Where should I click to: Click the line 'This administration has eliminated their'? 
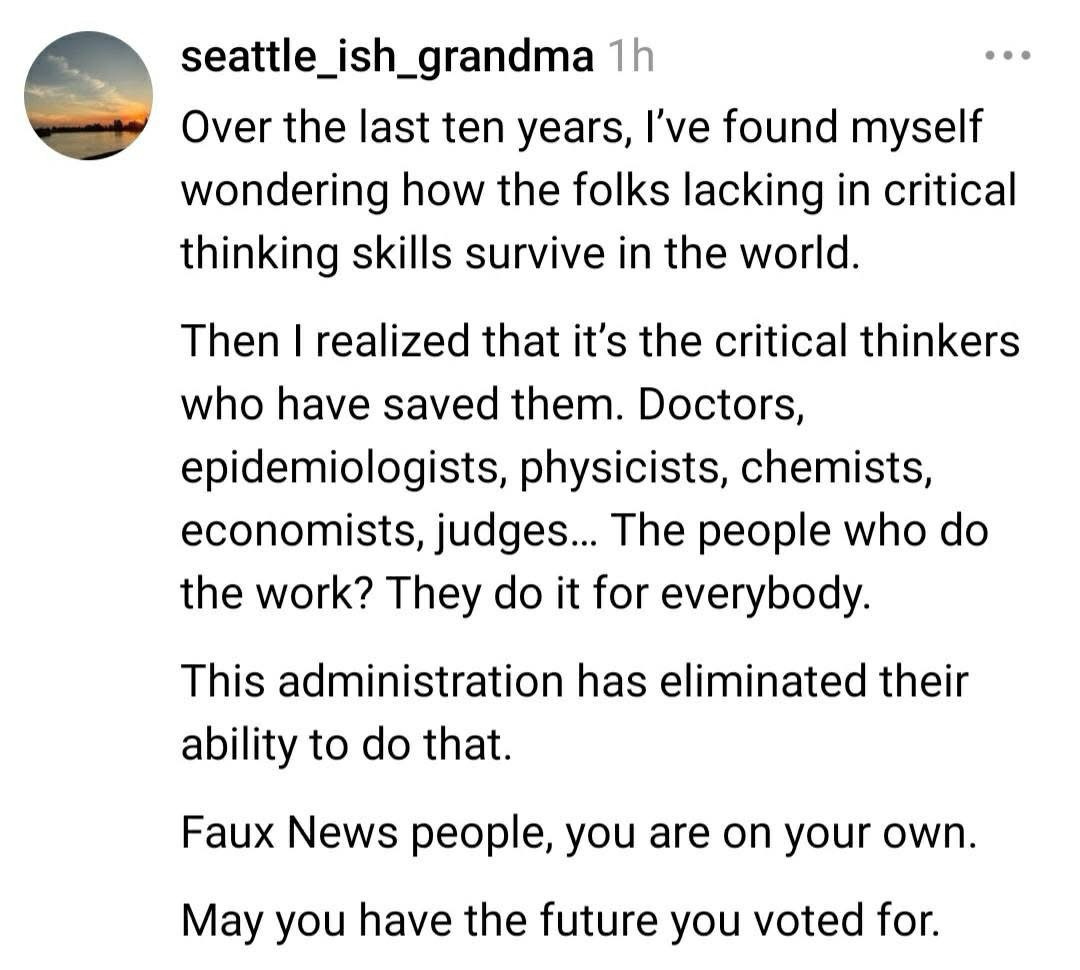574,681
